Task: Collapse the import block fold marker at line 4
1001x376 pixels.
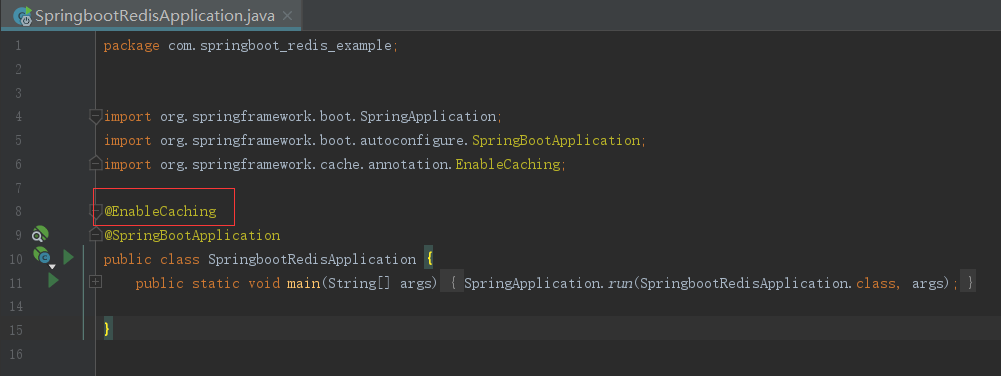Action: [96, 116]
